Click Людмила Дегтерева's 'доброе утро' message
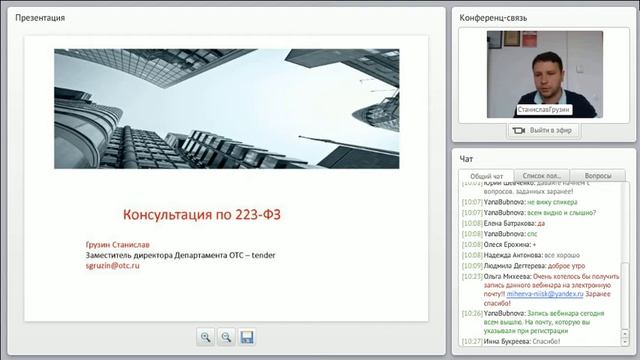This screenshot has height=360, width=640. tap(524, 266)
